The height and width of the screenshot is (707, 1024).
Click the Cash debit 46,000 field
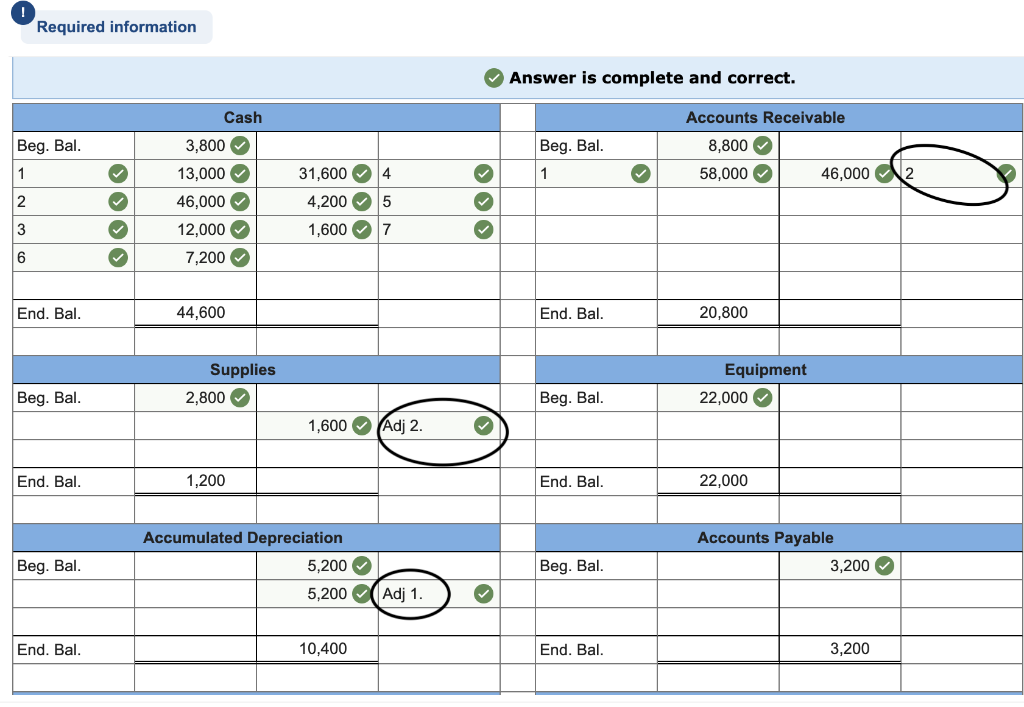195,202
